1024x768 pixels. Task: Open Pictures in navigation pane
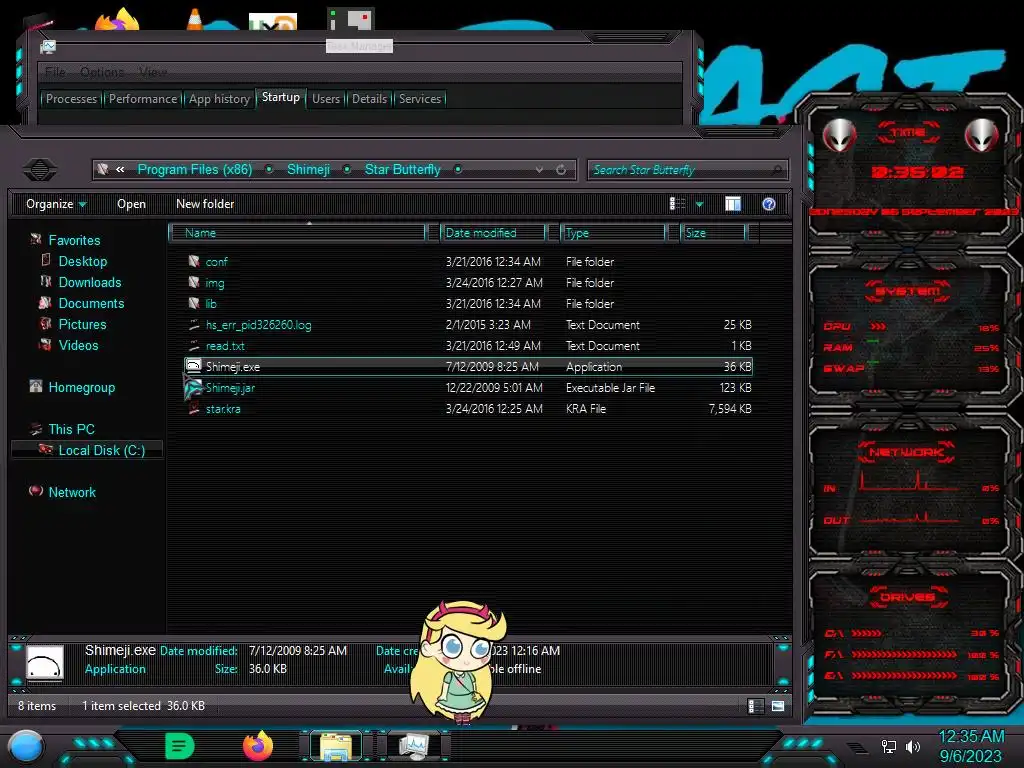pyautogui.click(x=82, y=324)
